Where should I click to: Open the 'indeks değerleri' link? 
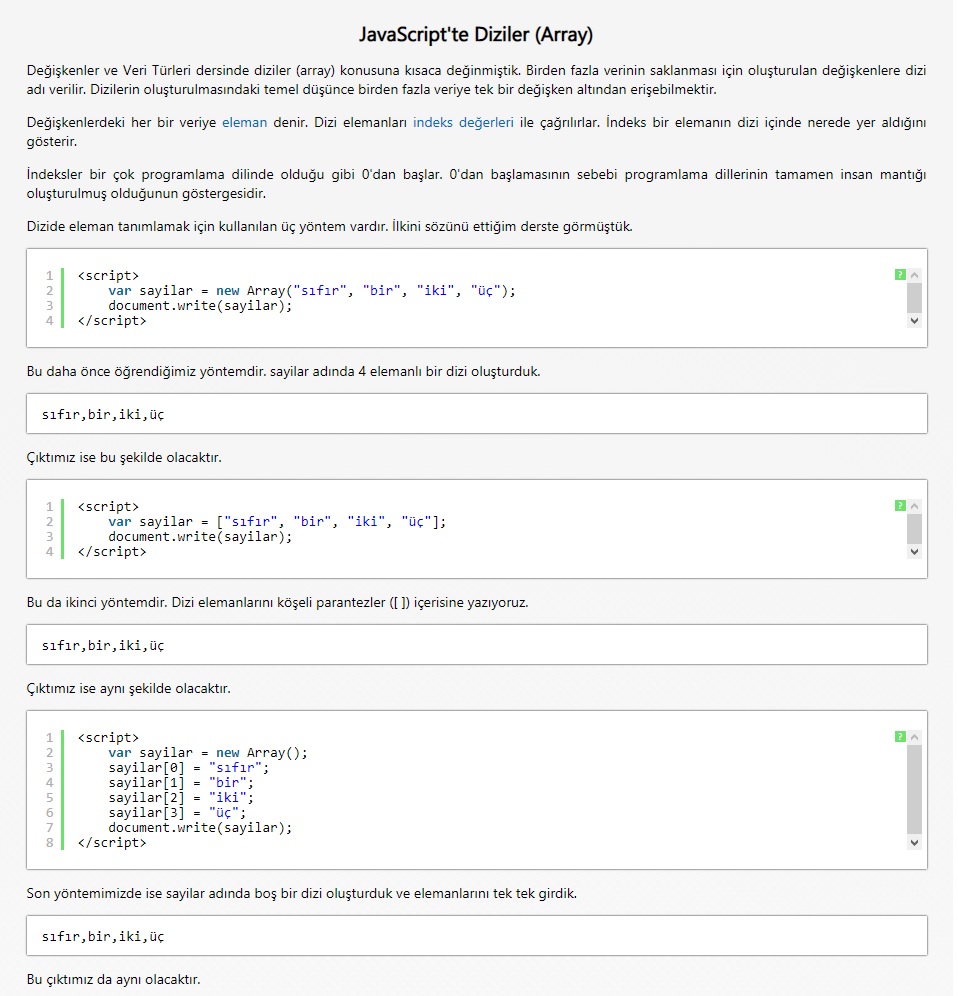pyautogui.click(x=463, y=123)
